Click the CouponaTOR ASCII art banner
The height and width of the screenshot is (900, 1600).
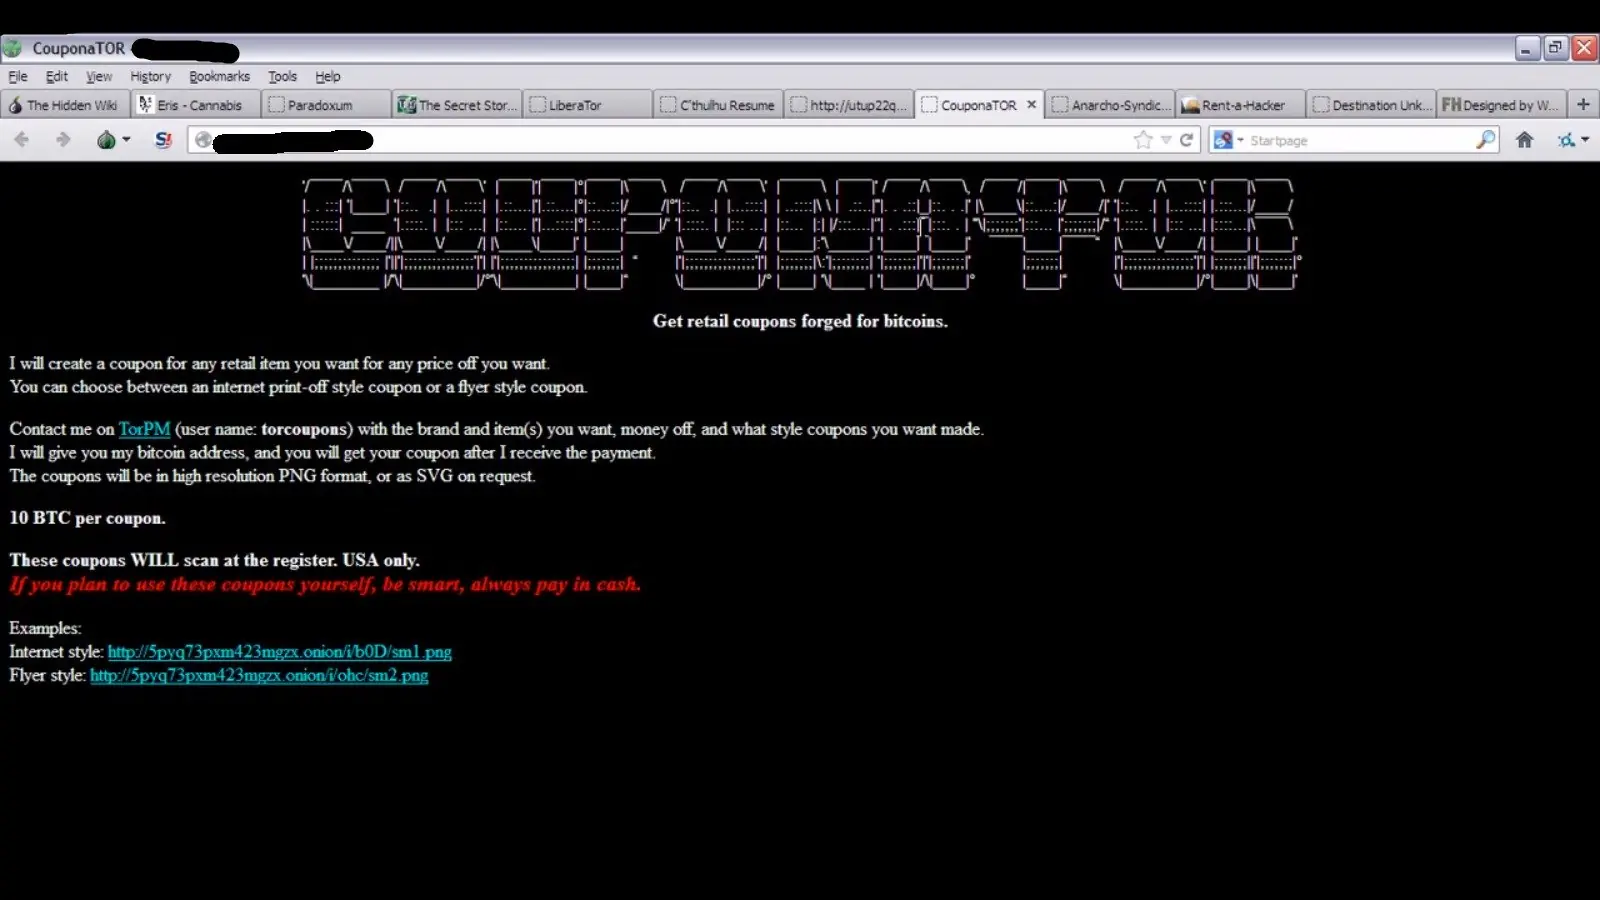pyautogui.click(x=800, y=234)
